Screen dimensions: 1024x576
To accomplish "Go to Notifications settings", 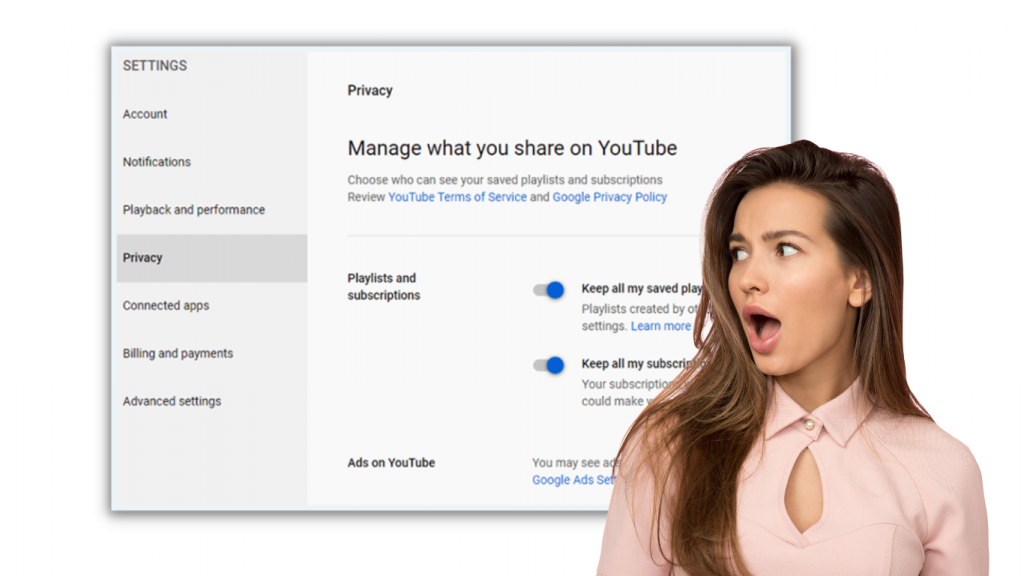I will (157, 162).
